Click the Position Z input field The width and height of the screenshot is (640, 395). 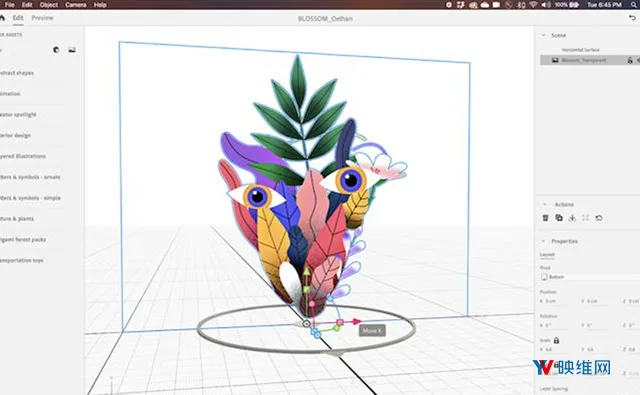tap(631, 301)
